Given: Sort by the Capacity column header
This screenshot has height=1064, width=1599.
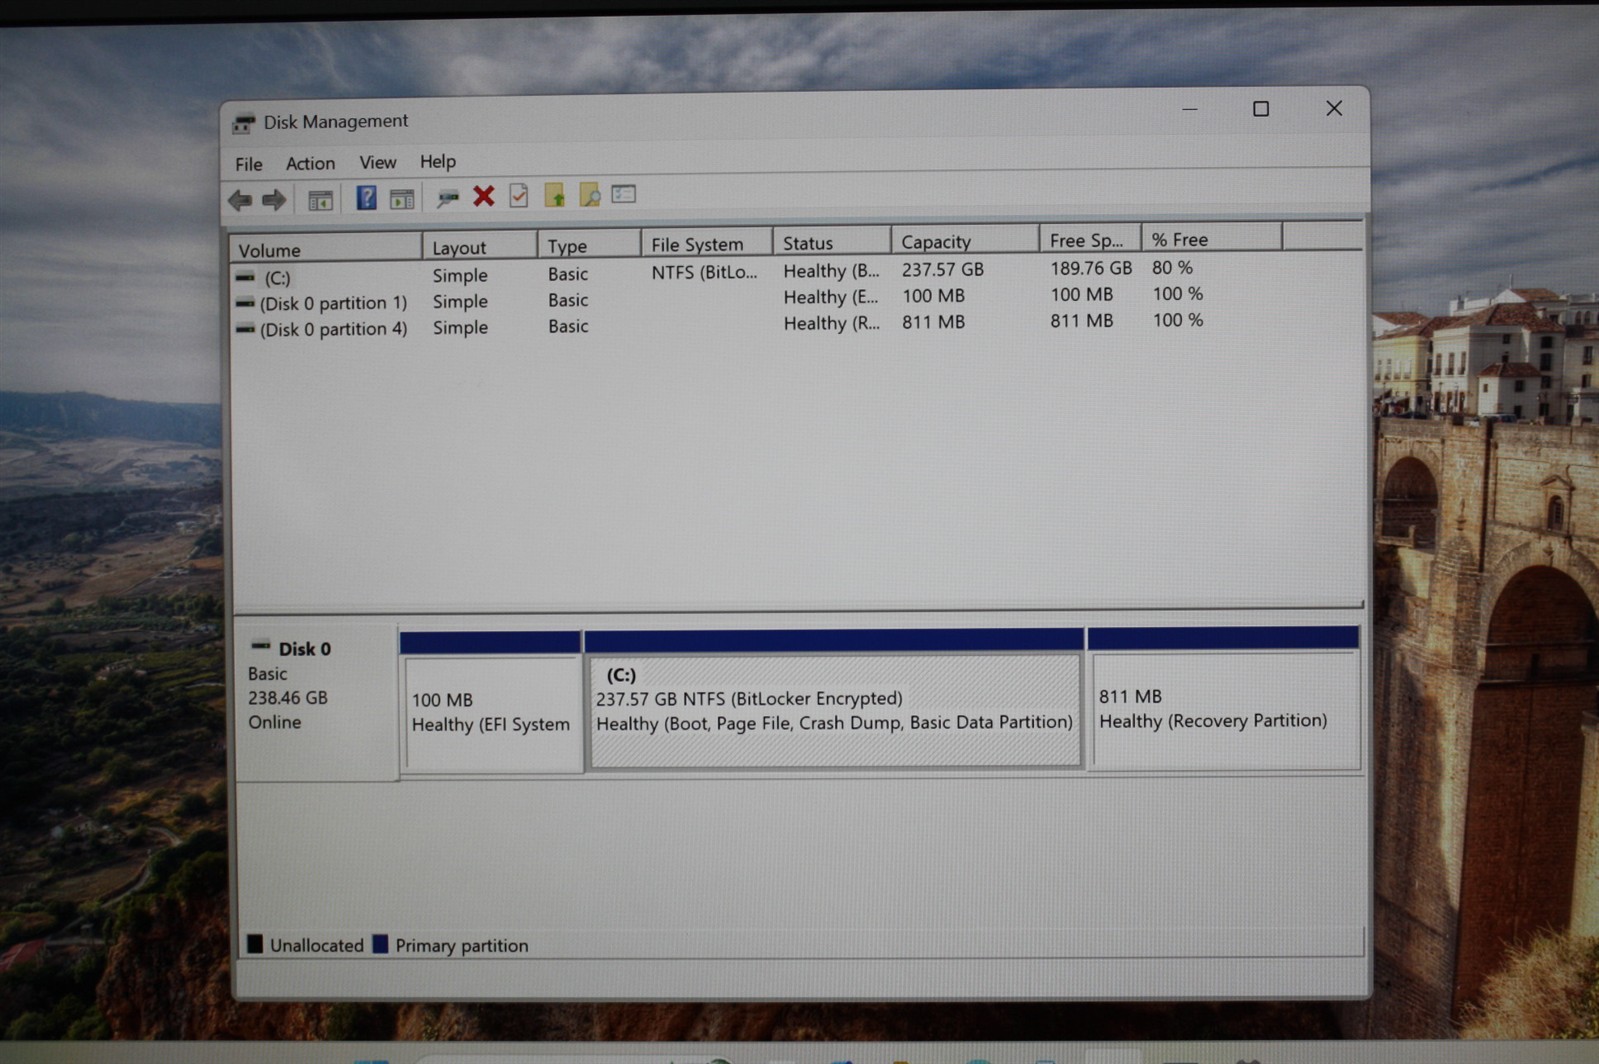Looking at the screenshot, I should [965, 241].
